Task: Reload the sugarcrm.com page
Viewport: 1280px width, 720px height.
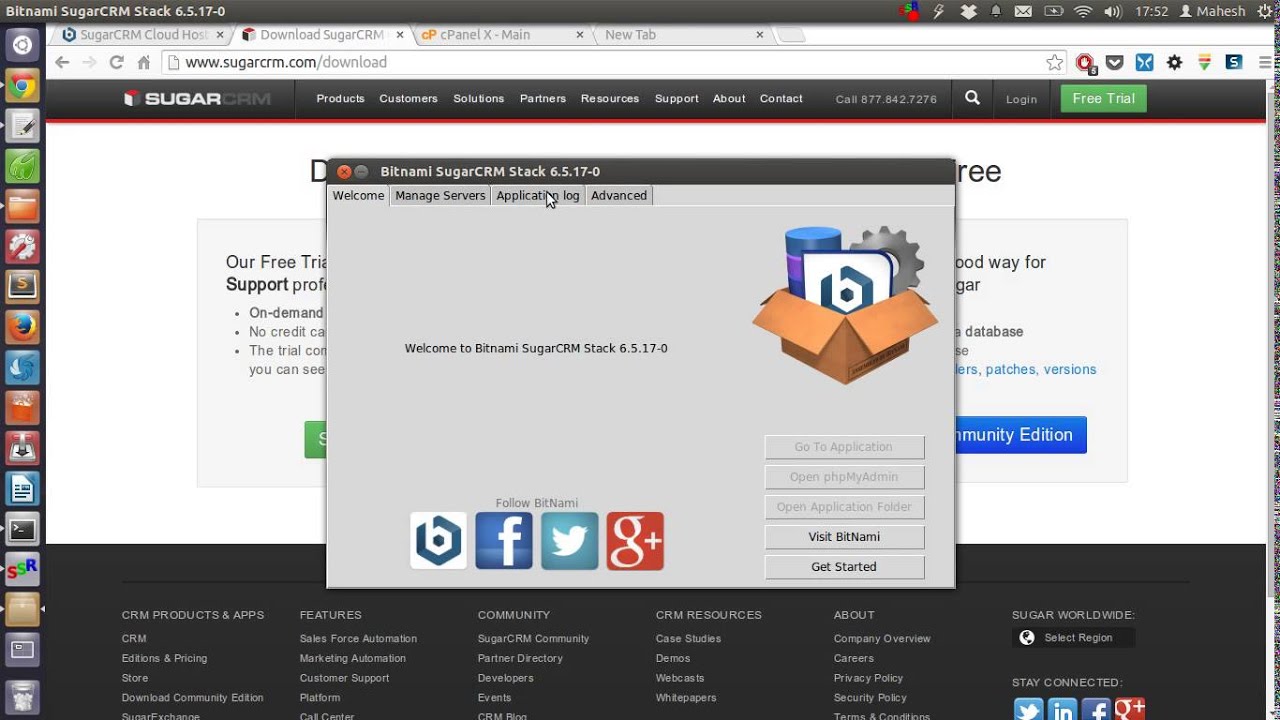Action: 116,62
